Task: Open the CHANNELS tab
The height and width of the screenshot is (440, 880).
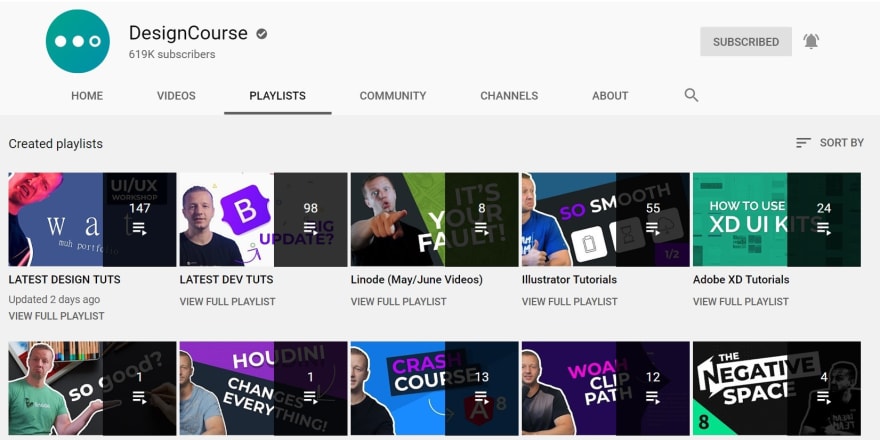Action: [x=509, y=96]
